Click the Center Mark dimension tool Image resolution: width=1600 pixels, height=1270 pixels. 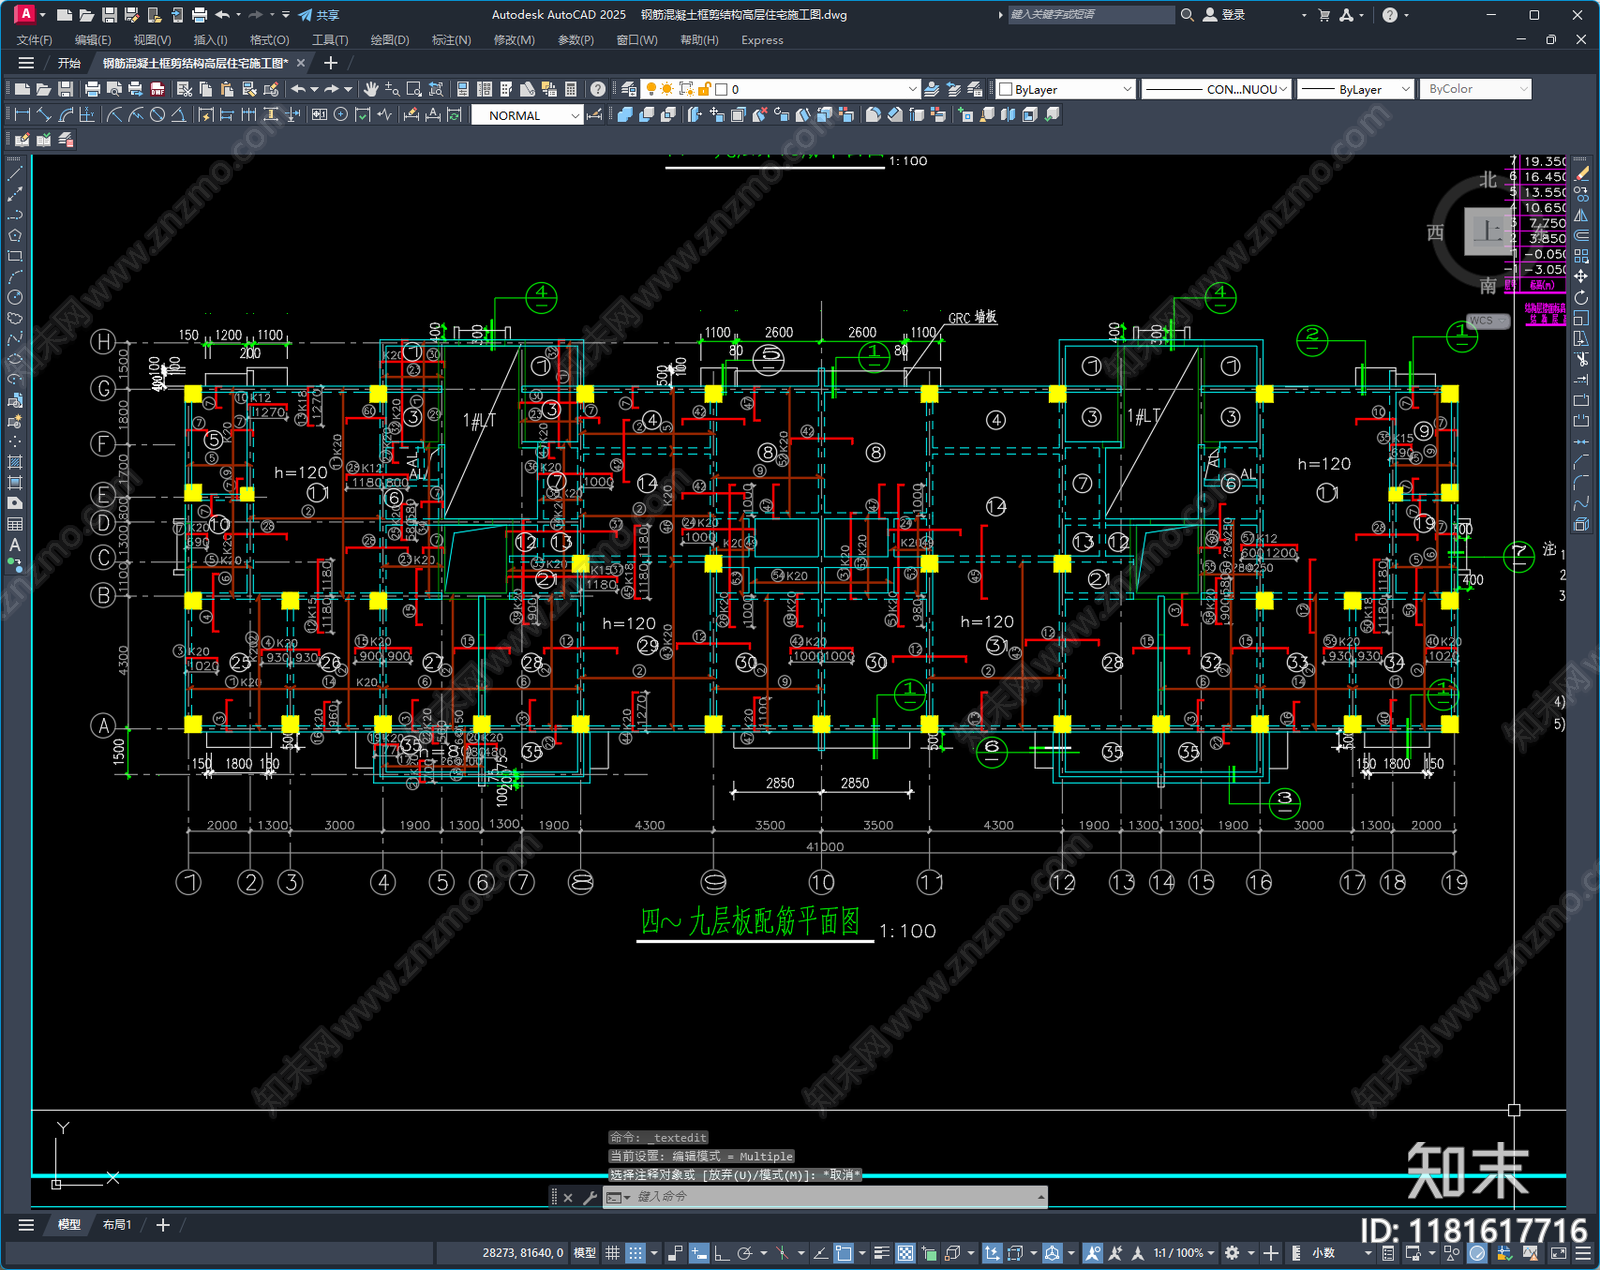341,115
